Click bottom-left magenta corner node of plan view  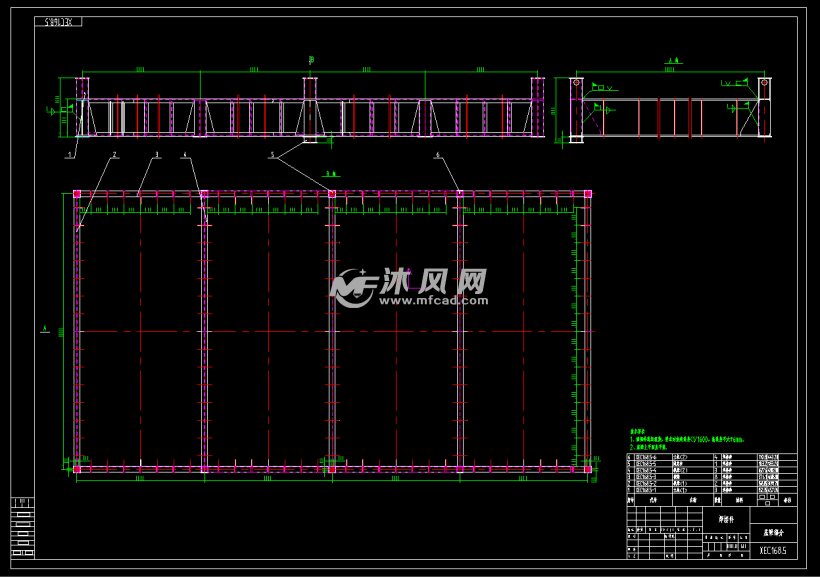click(77, 468)
